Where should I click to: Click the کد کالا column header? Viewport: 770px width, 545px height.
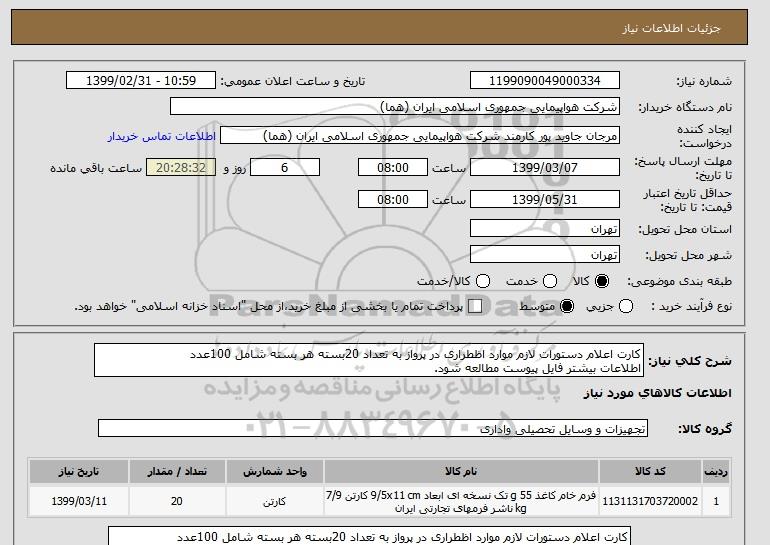pyautogui.click(x=650, y=471)
